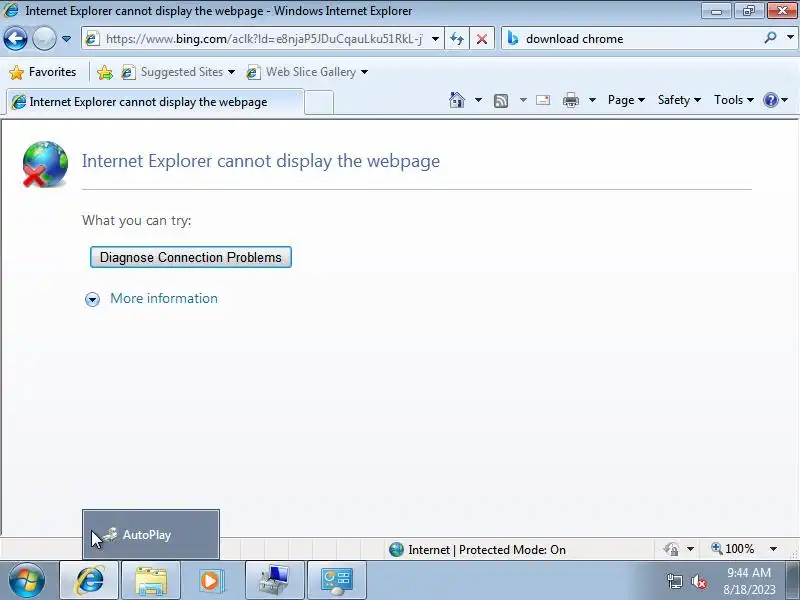Viewport: 800px width, 600px height.
Task: Click the Home page icon
Action: pyautogui.click(x=457, y=100)
